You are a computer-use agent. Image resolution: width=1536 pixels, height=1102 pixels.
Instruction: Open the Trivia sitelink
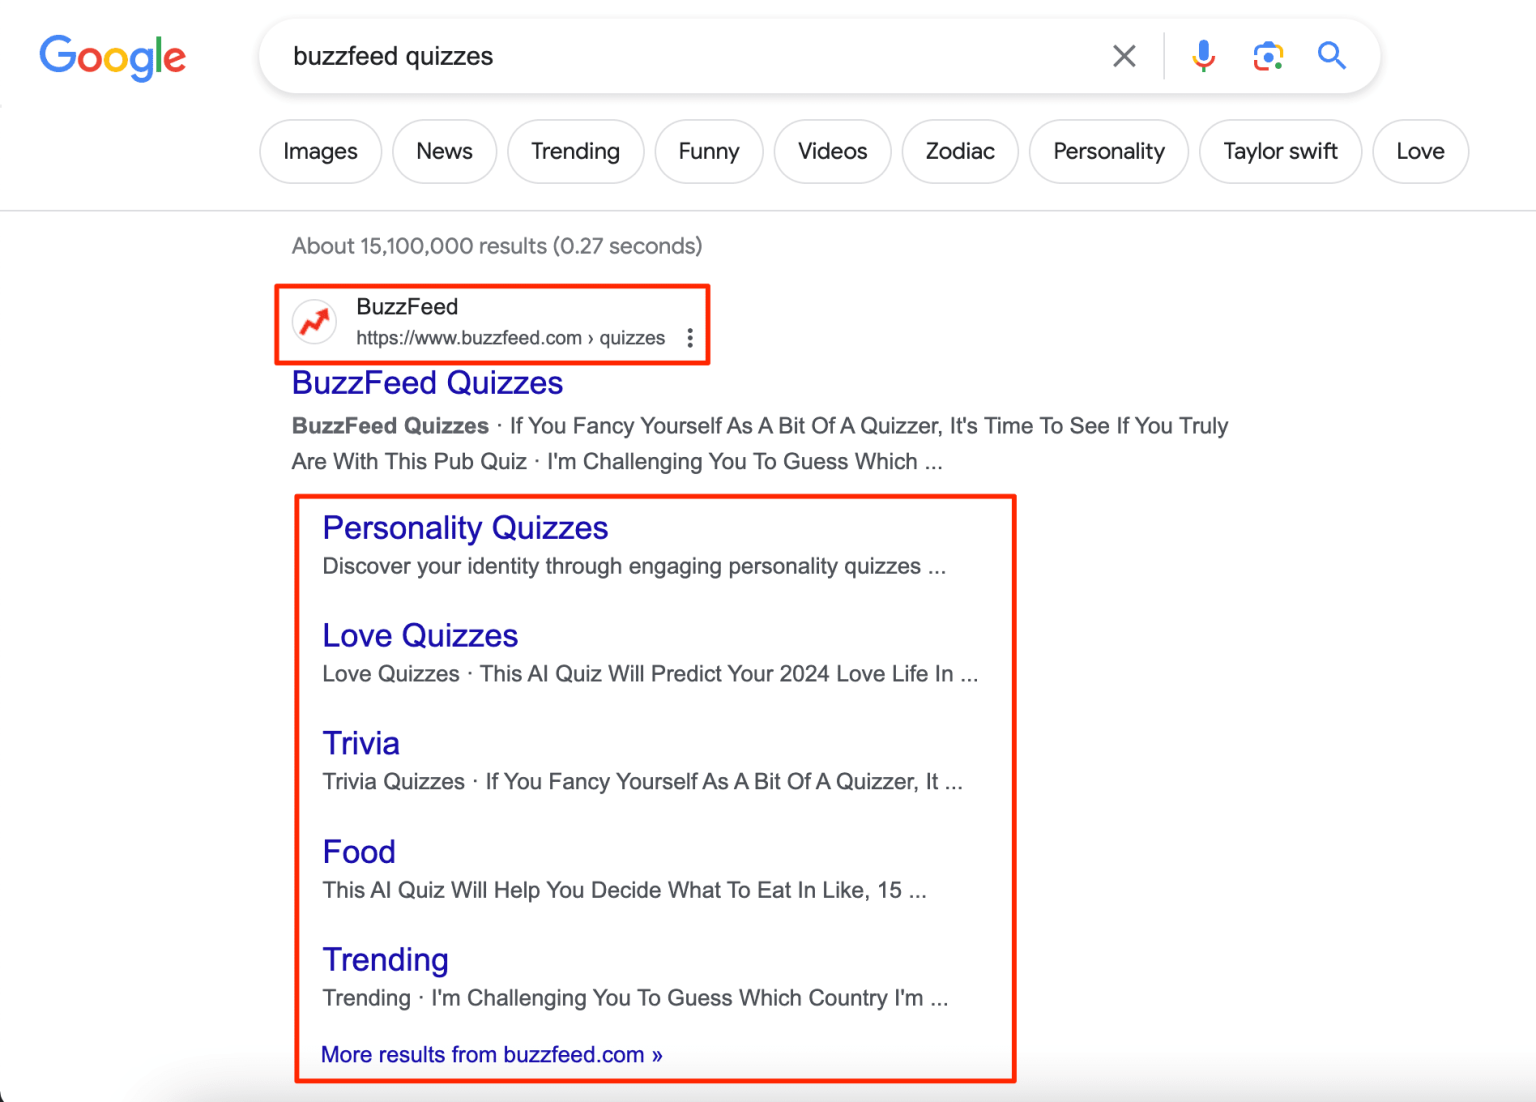tap(360, 743)
